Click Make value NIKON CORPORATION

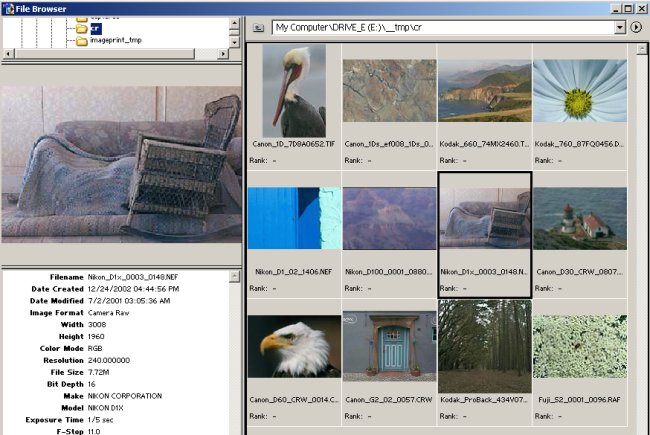[125, 396]
